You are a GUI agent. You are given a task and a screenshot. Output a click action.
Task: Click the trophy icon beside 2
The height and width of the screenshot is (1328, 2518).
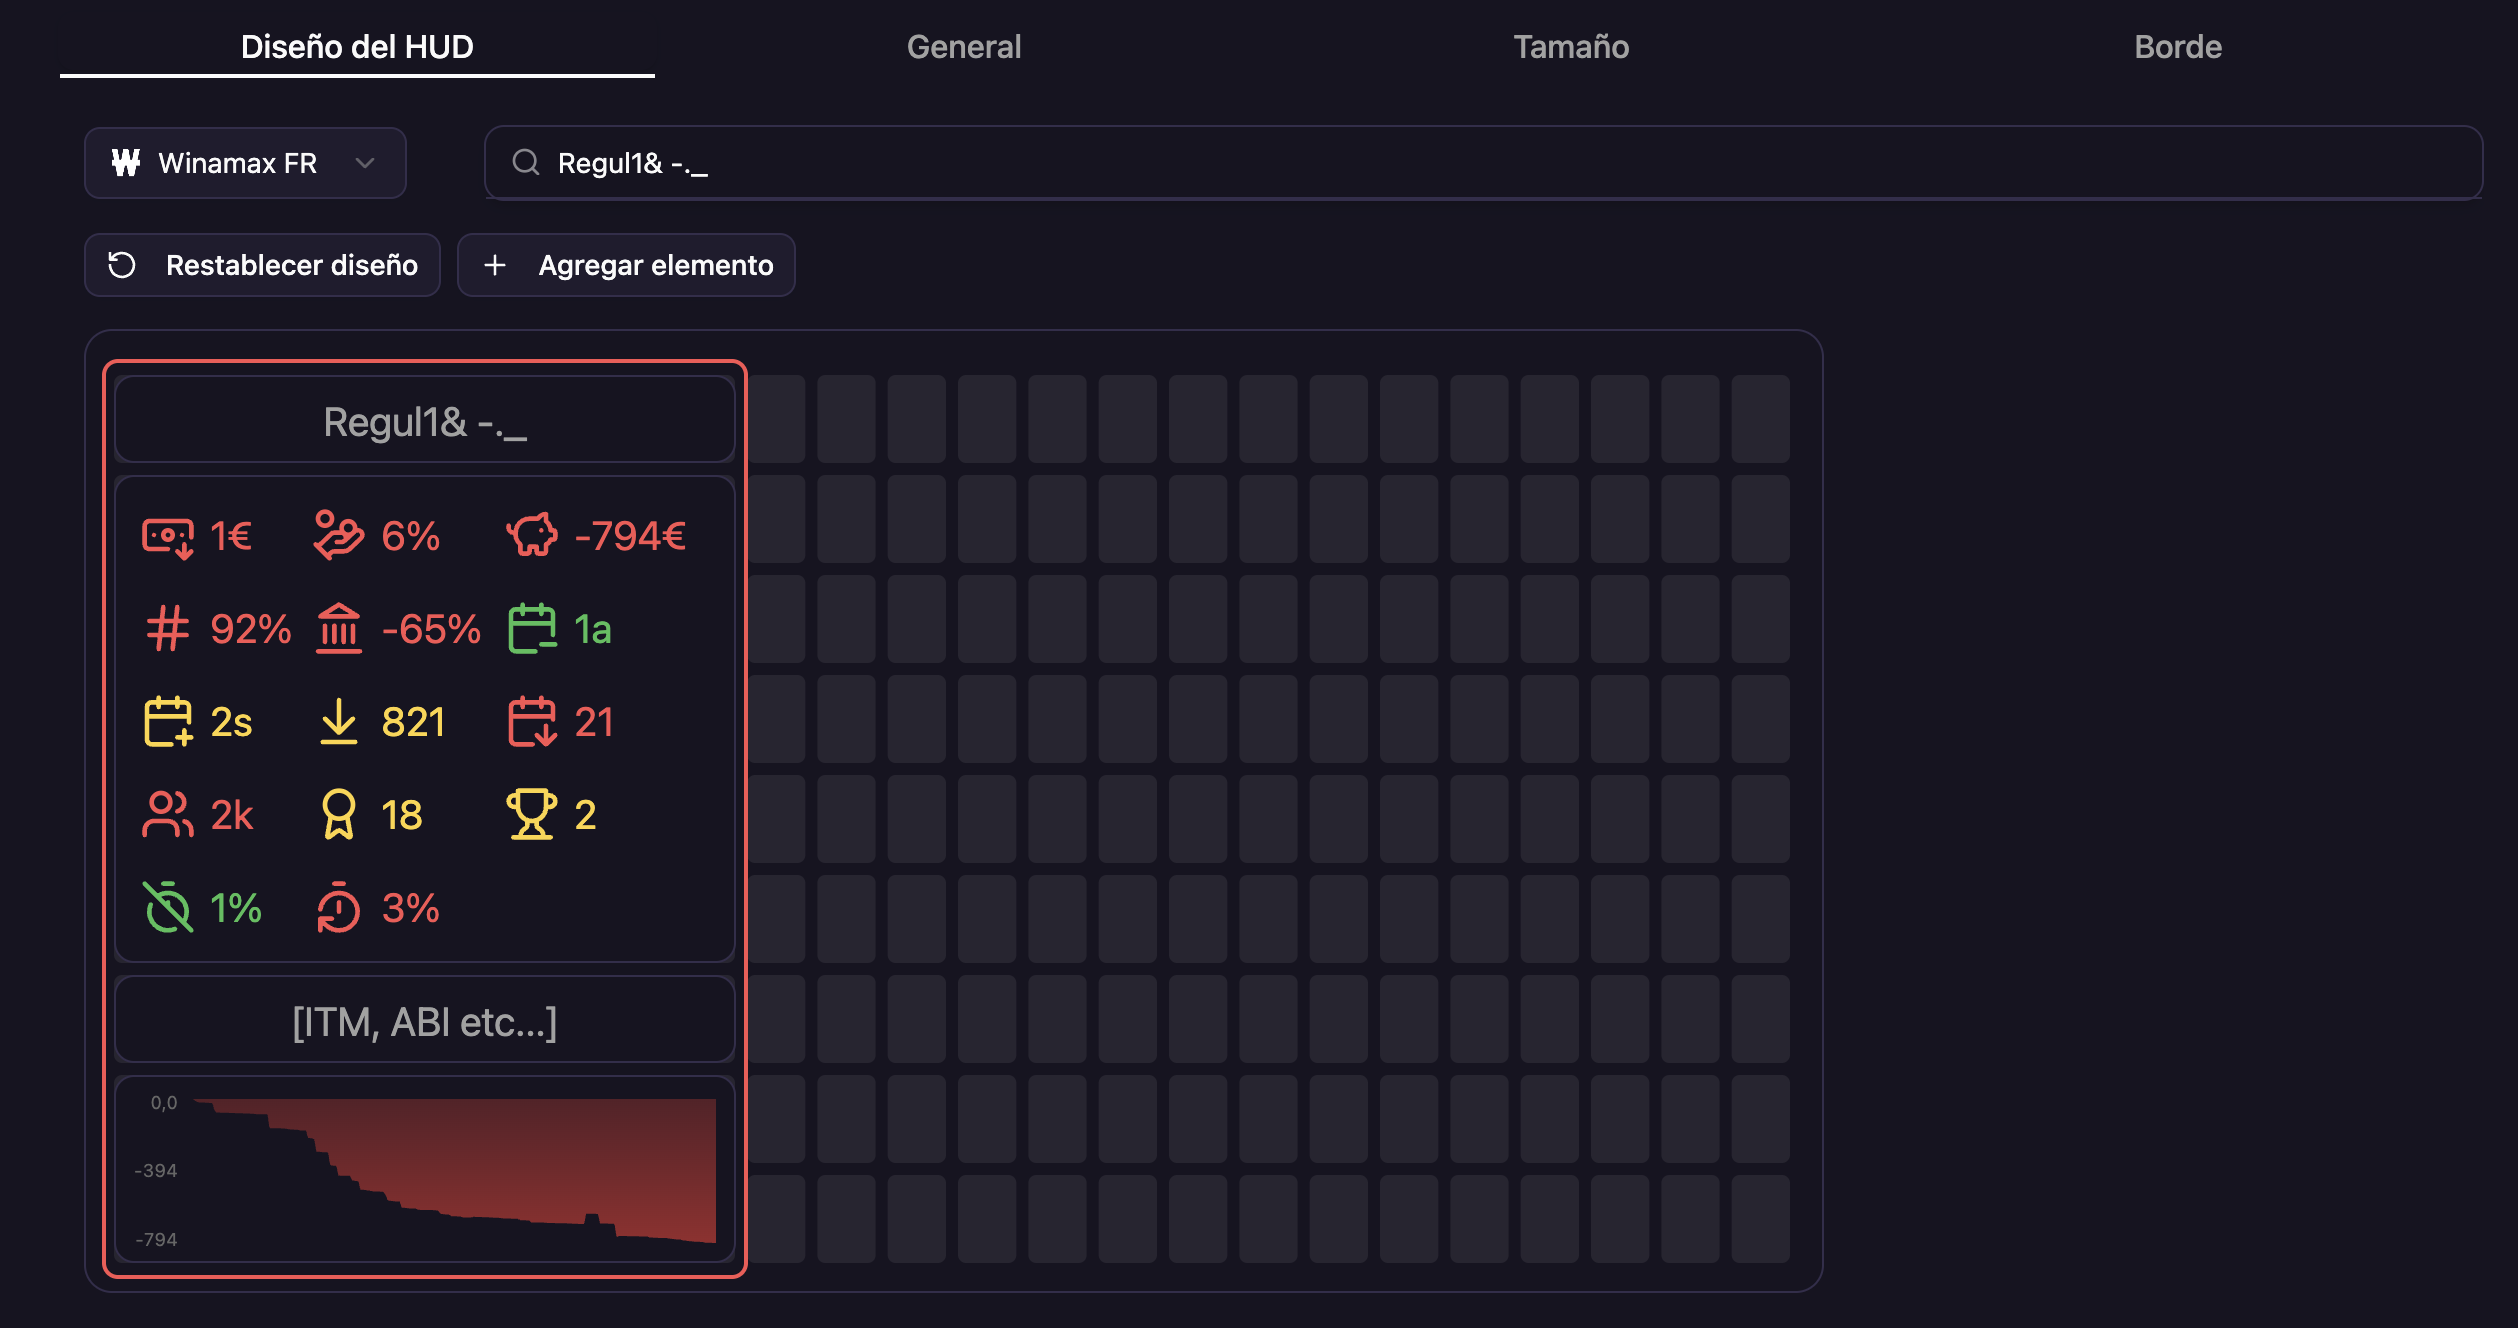pos(532,815)
